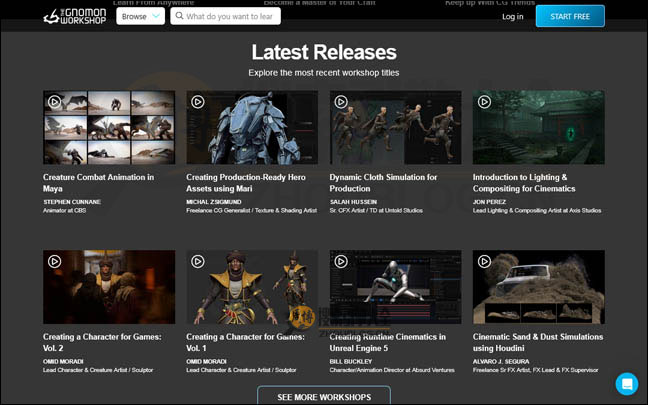Play icon on Creating Runtime Cinematics thumbnail
The width and height of the screenshot is (648, 405).
341,261
